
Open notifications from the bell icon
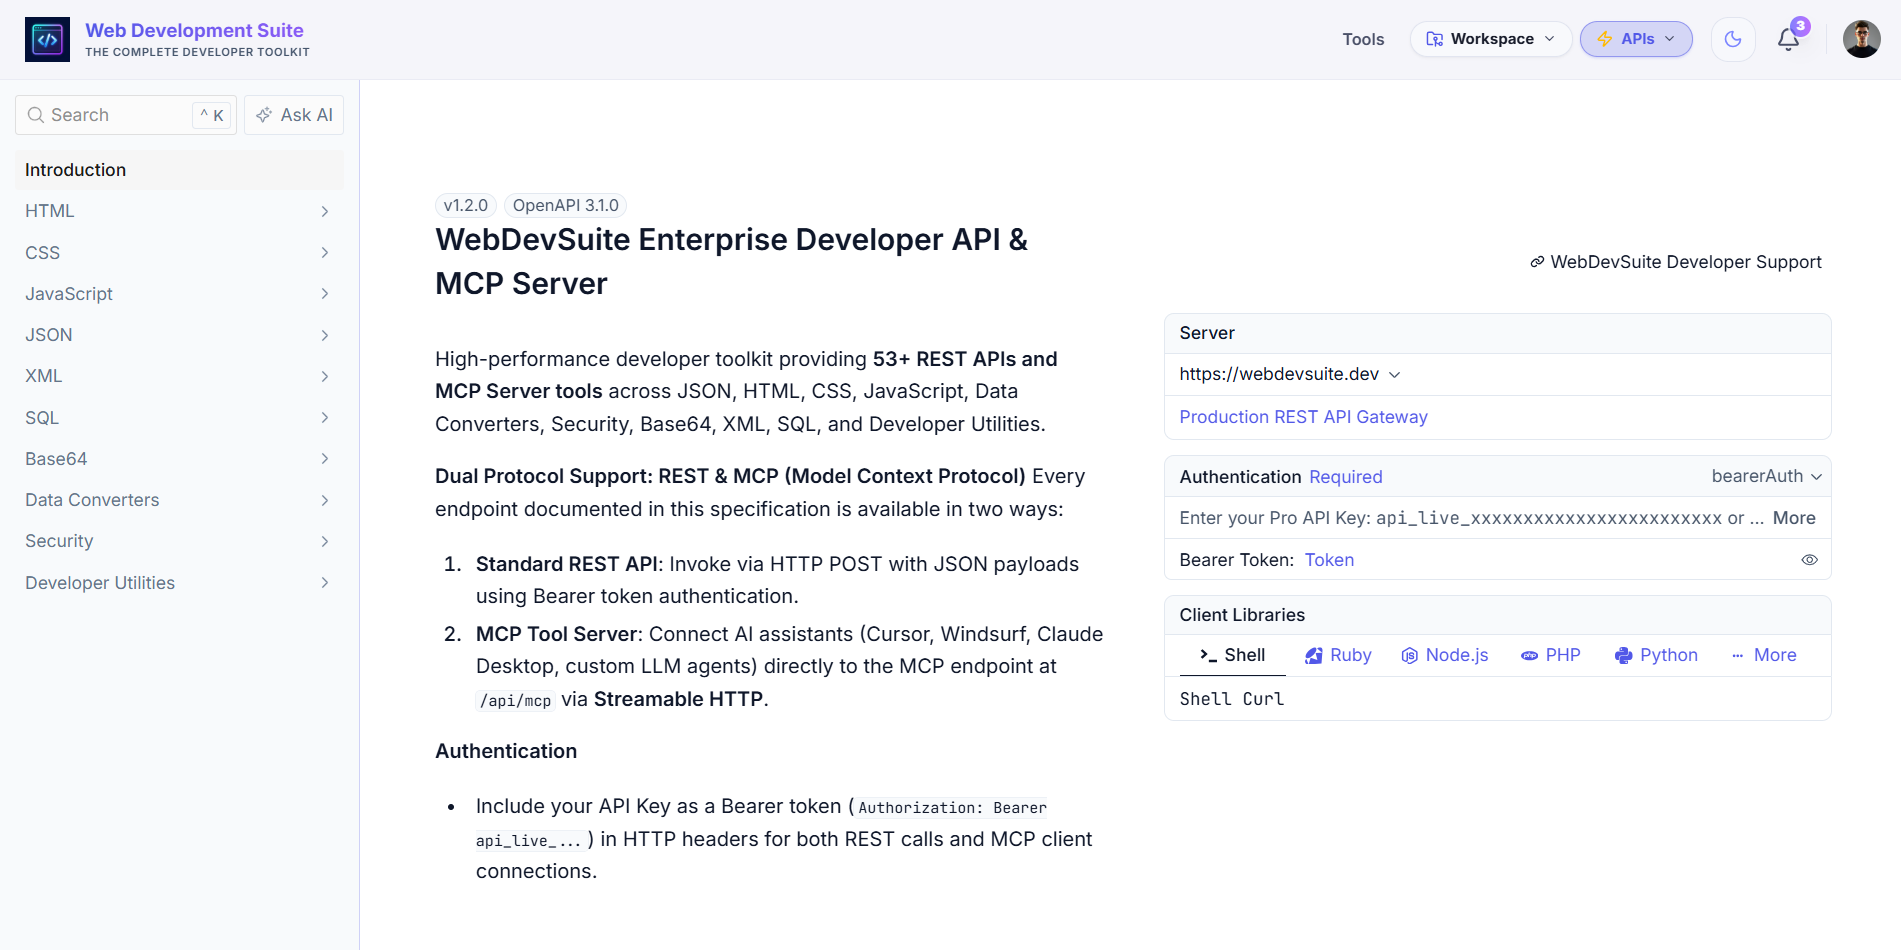tap(1789, 39)
